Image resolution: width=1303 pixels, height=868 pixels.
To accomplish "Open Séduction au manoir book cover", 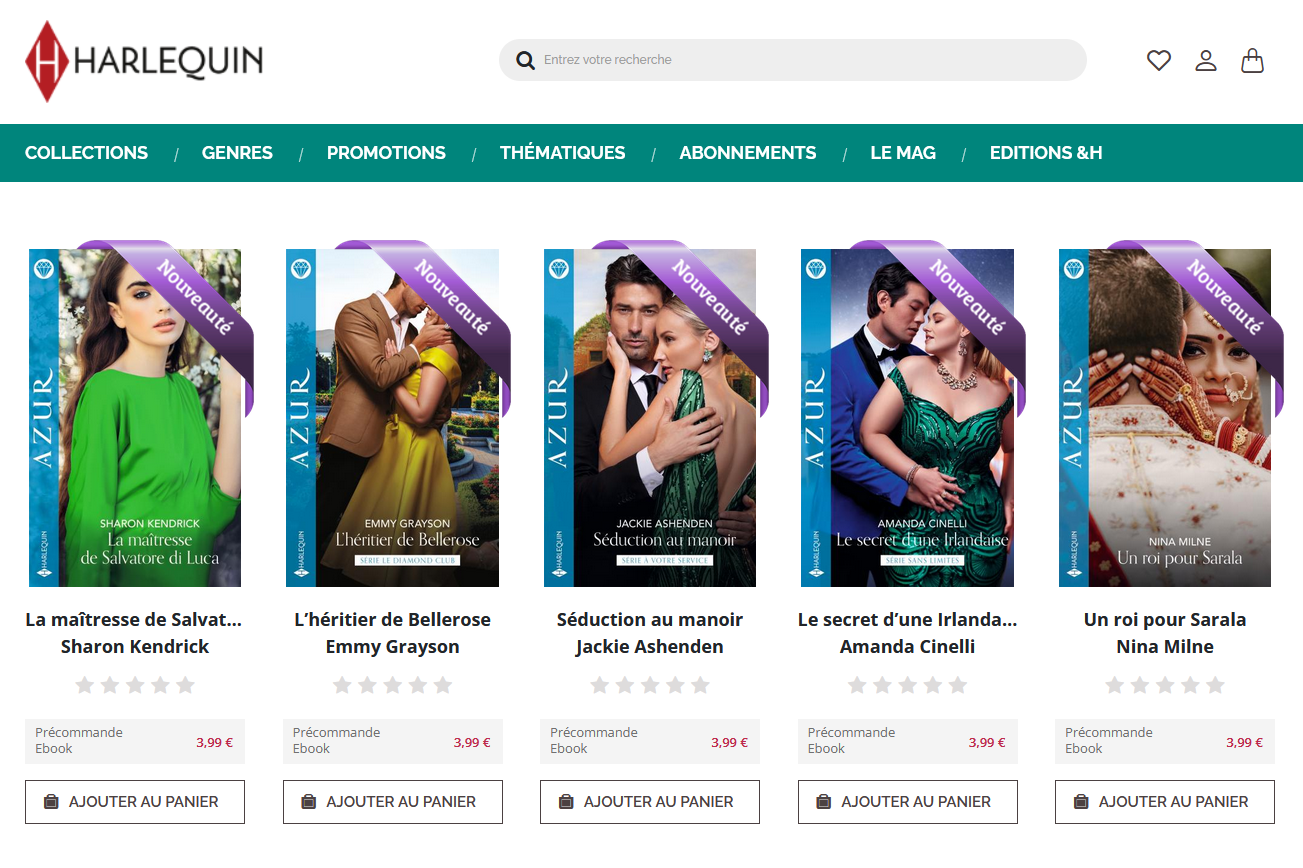I will click(x=650, y=418).
